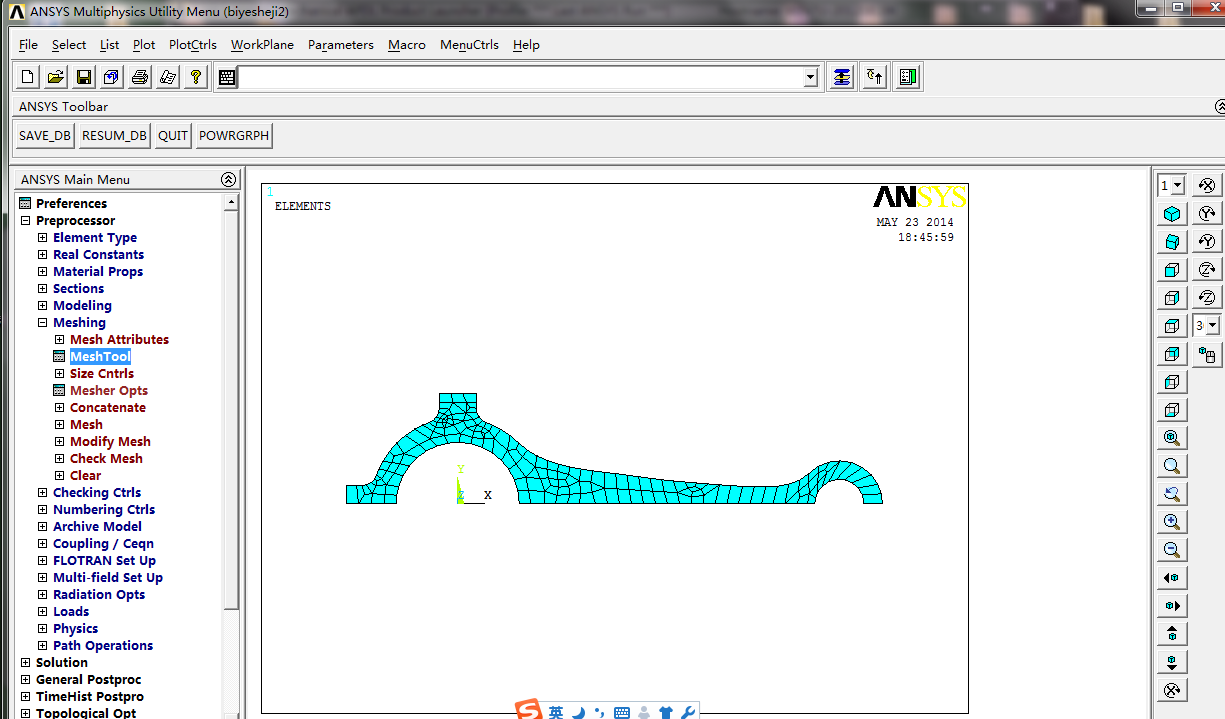Click the New Analysis icon
Image resolution: width=1225 pixels, height=719 pixels.
(28, 77)
